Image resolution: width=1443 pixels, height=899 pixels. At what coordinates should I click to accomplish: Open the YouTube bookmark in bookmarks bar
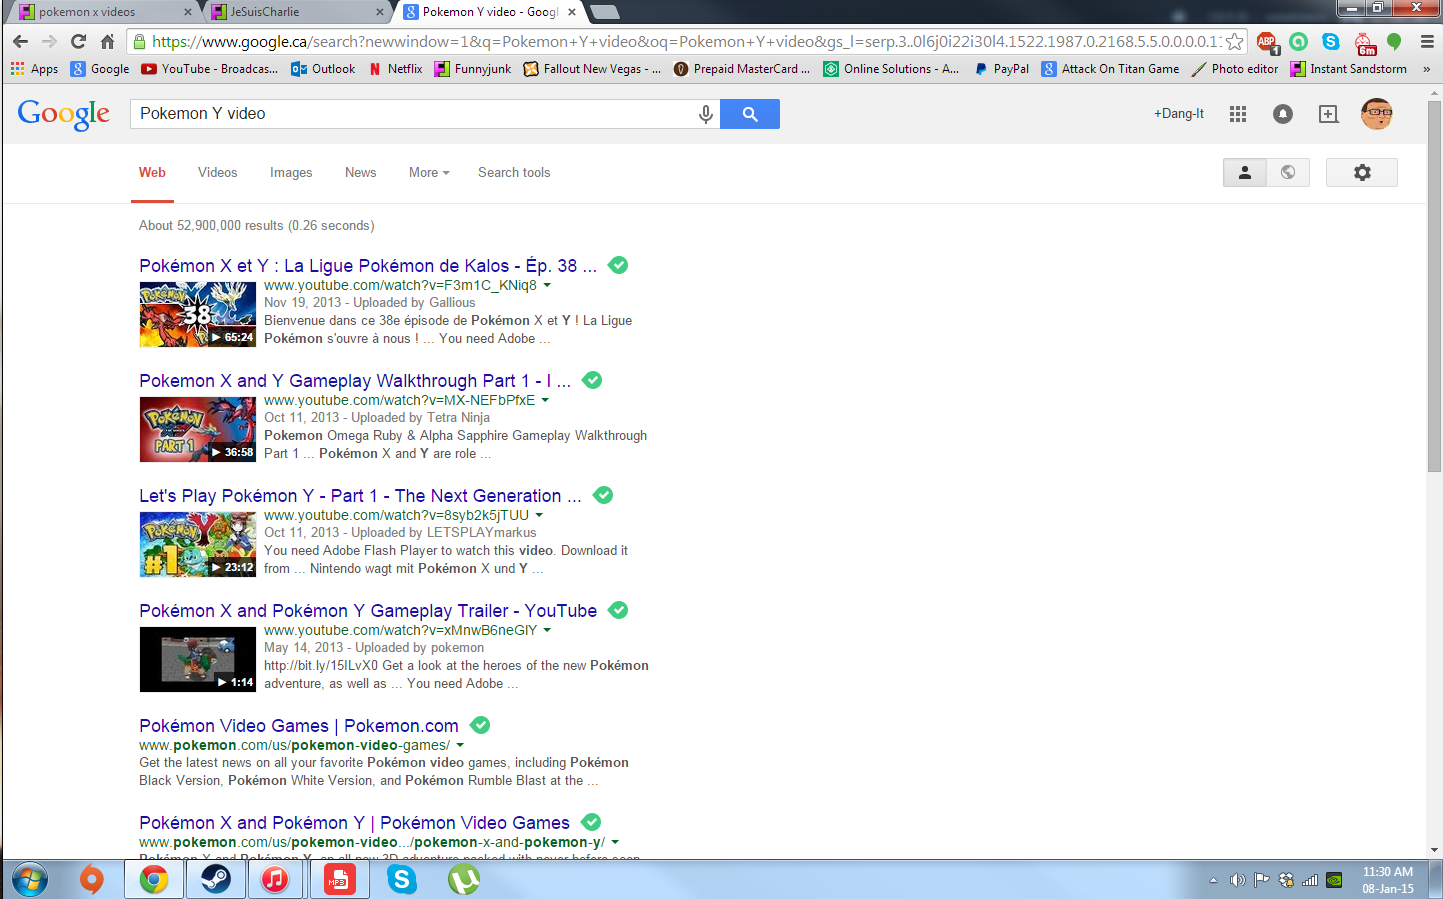(209, 69)
